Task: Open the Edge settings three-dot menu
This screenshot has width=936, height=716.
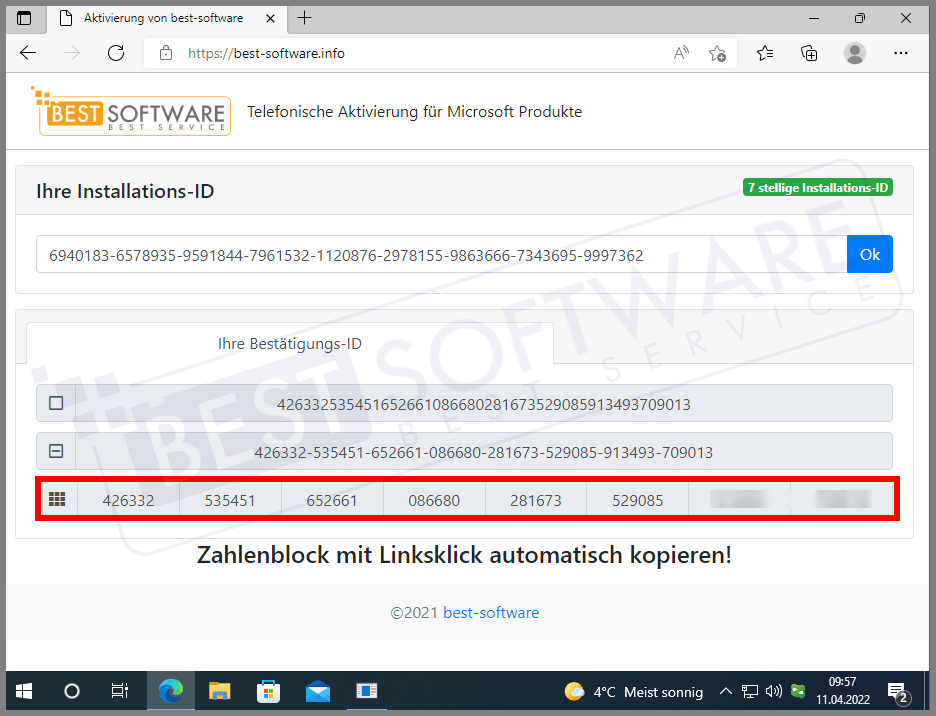Action: pyautogui.click(x=900, y=53)
